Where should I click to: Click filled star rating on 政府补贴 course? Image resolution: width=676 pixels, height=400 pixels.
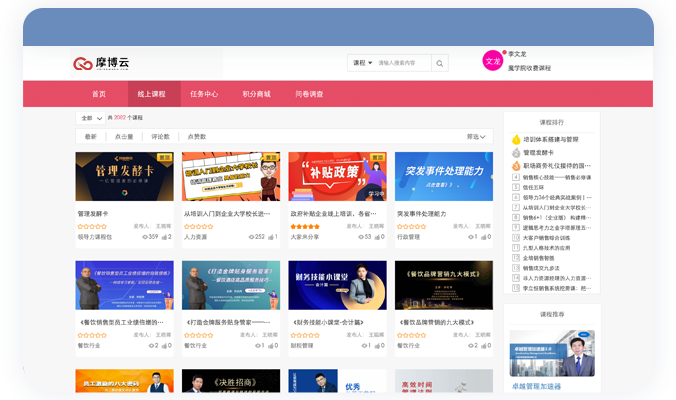[x=305, y=226]
